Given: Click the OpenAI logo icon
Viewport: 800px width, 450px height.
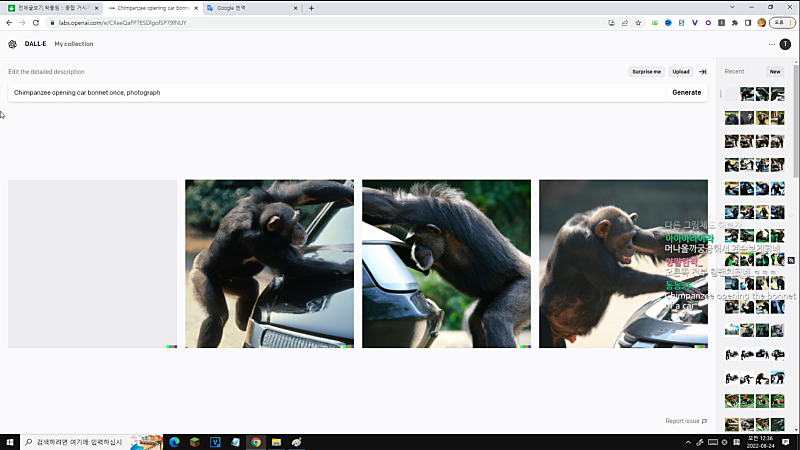Looking at the screenshot, I should pos(12,44).
